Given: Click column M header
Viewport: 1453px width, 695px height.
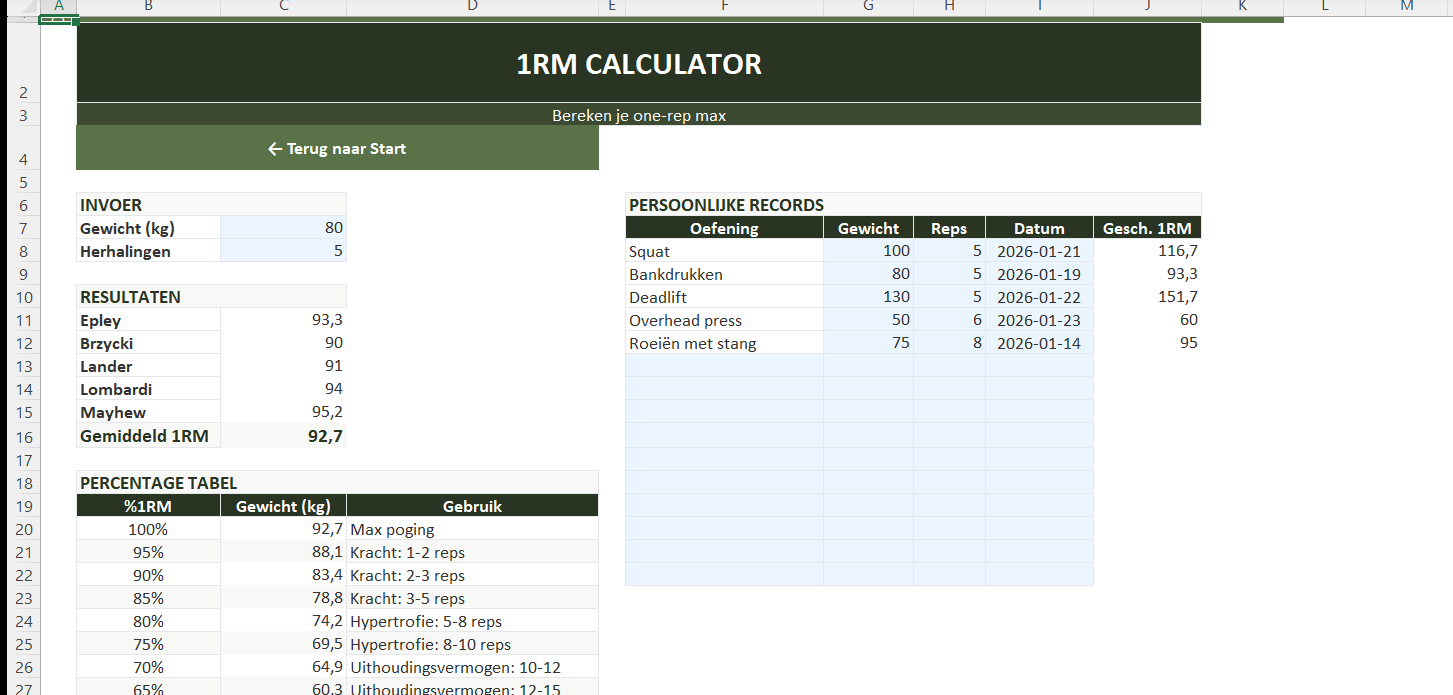Looking at the screenshot, I should 1407,7.
